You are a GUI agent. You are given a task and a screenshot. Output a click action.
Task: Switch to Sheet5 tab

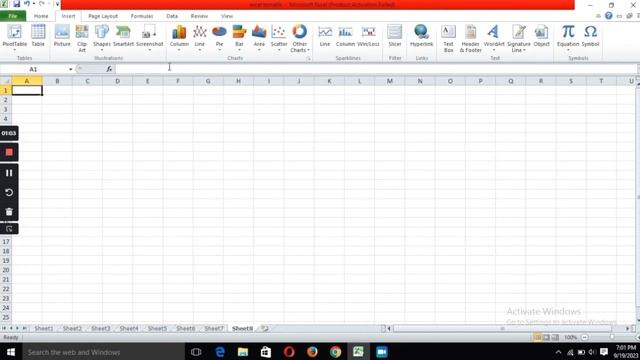coord(157,328)
